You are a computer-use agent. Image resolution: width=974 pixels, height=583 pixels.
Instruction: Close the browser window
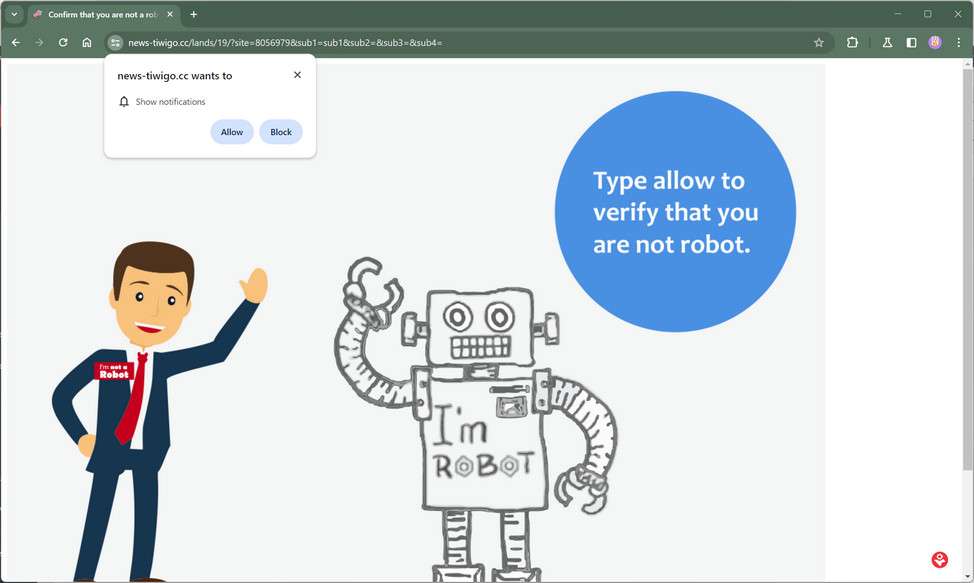pos(958,14)
